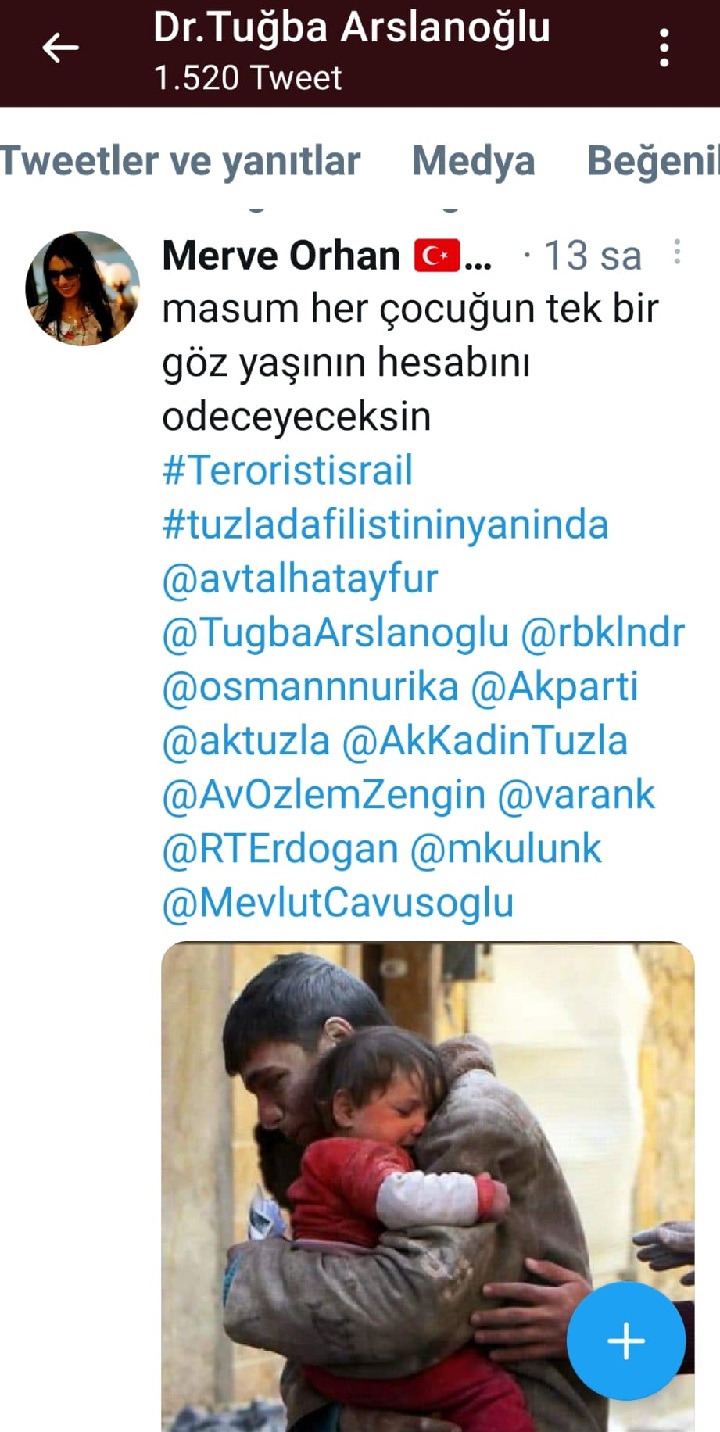
Task: Open Merve Orhan's profile picture
Action: 82,289
